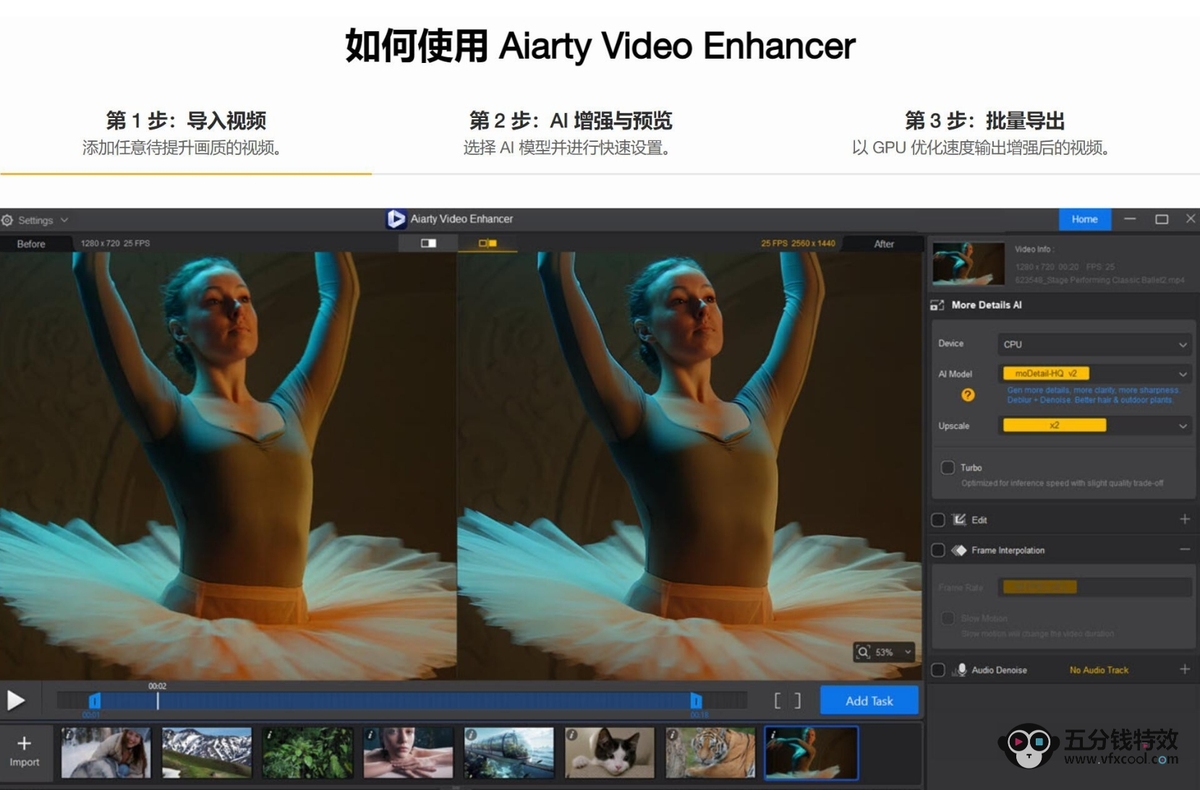
Task: Click info icon on the train thumbnail
Action: [x=471, y=735]
